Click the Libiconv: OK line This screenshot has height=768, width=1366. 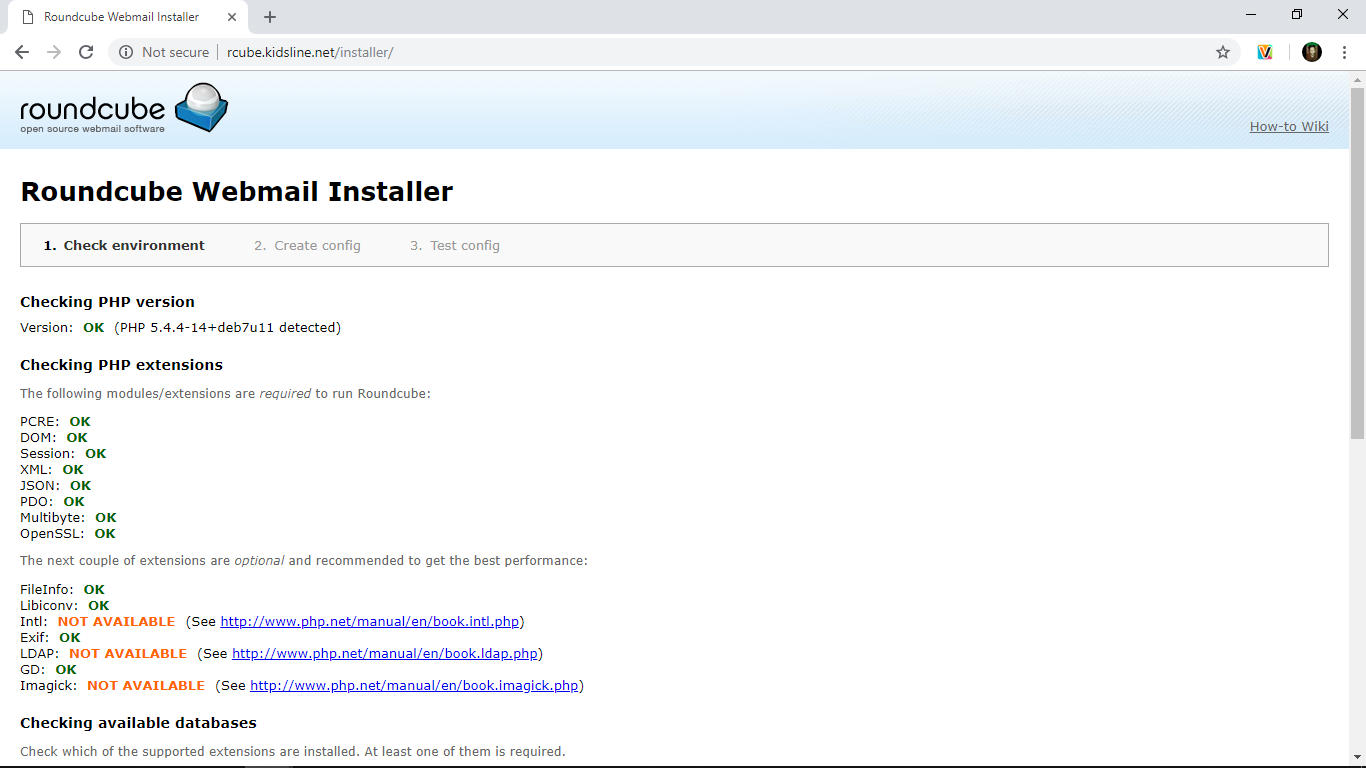point(65,605)
